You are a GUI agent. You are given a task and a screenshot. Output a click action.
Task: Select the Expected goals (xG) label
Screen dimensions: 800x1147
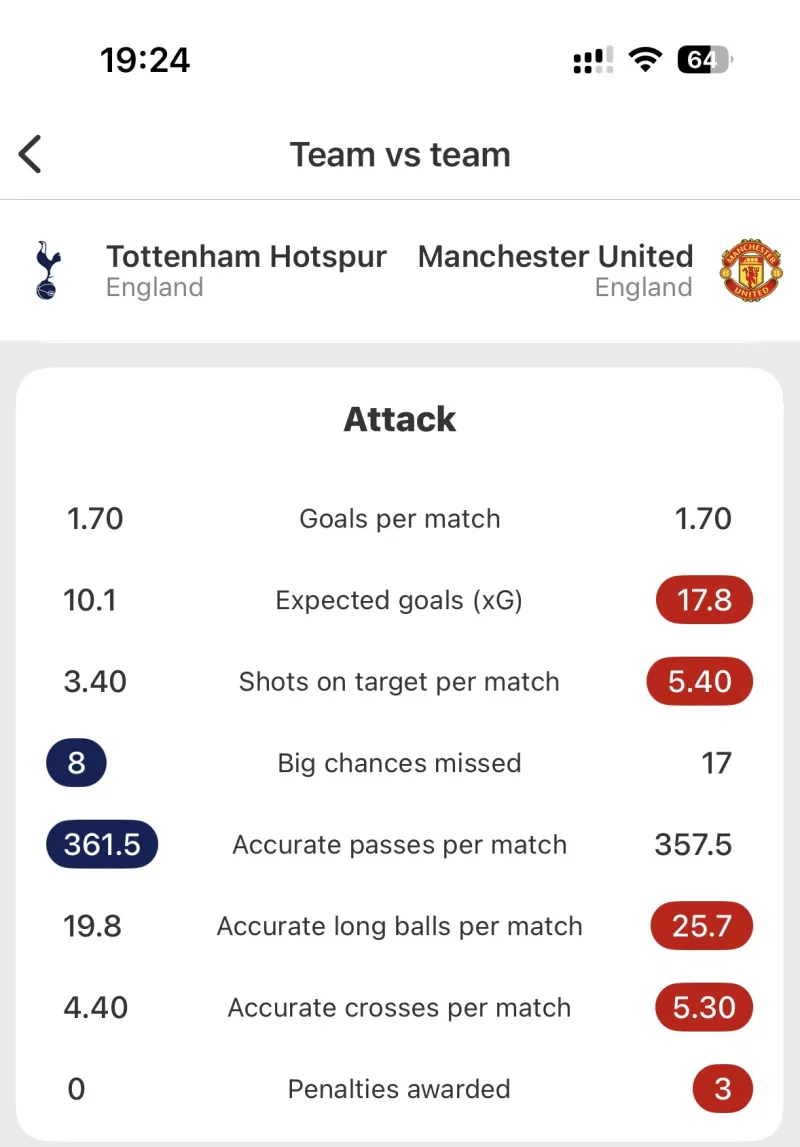pyautogui.click(x=400, y=600)
